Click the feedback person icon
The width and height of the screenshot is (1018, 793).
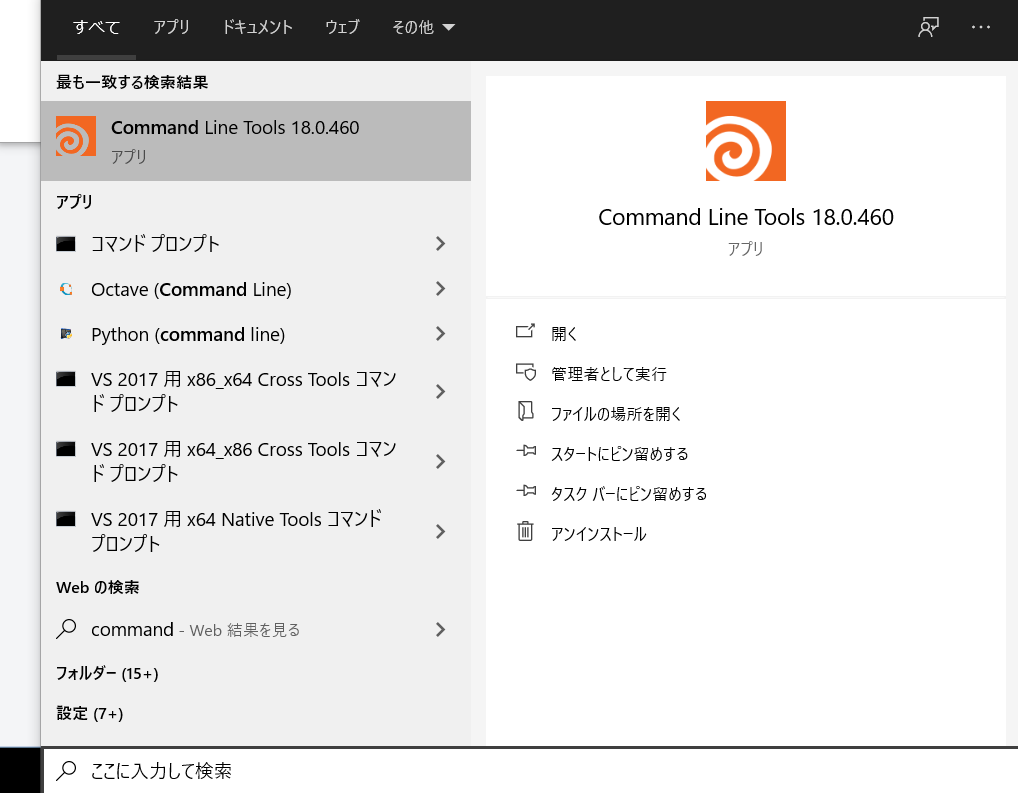(x=928, y=27)
